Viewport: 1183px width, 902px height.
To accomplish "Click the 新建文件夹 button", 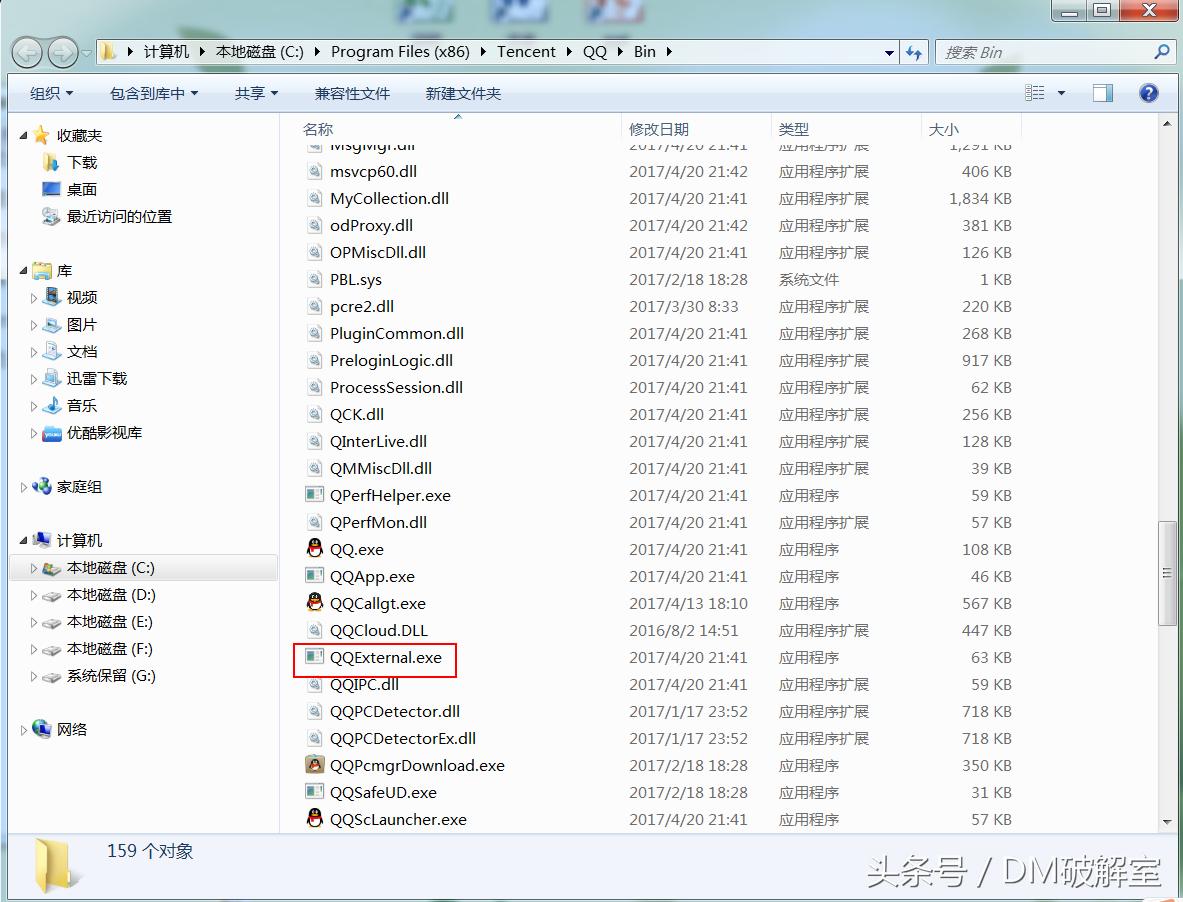I will click(463, 94).
